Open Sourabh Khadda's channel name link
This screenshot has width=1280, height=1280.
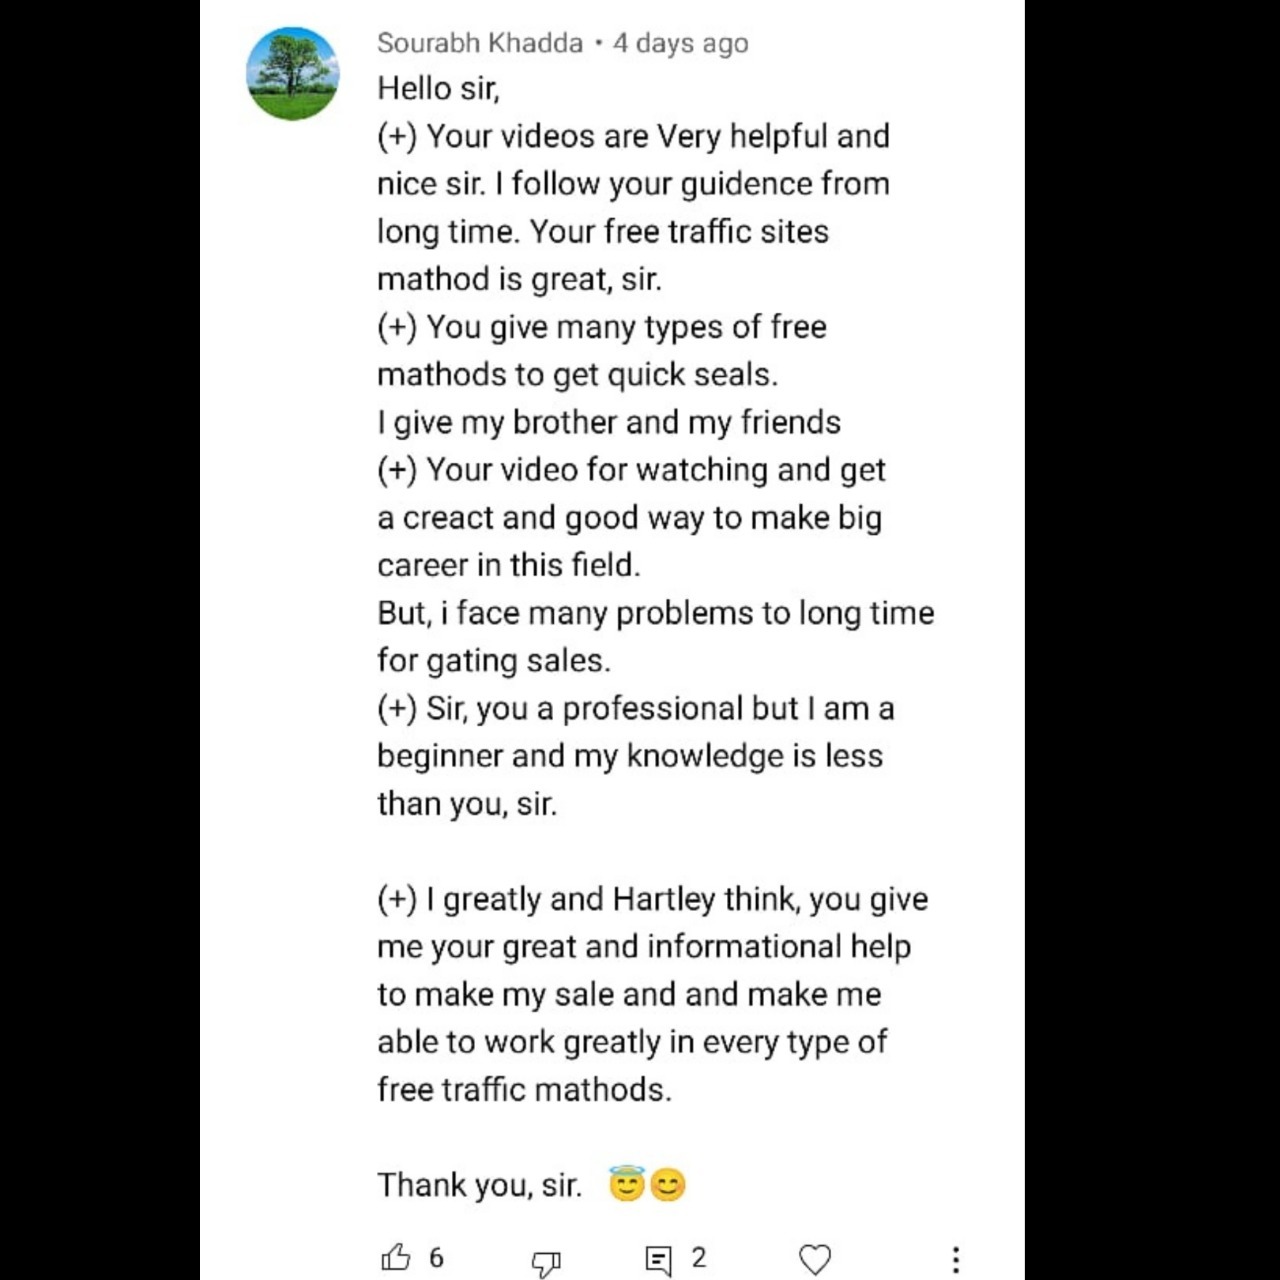click(480, 43)
